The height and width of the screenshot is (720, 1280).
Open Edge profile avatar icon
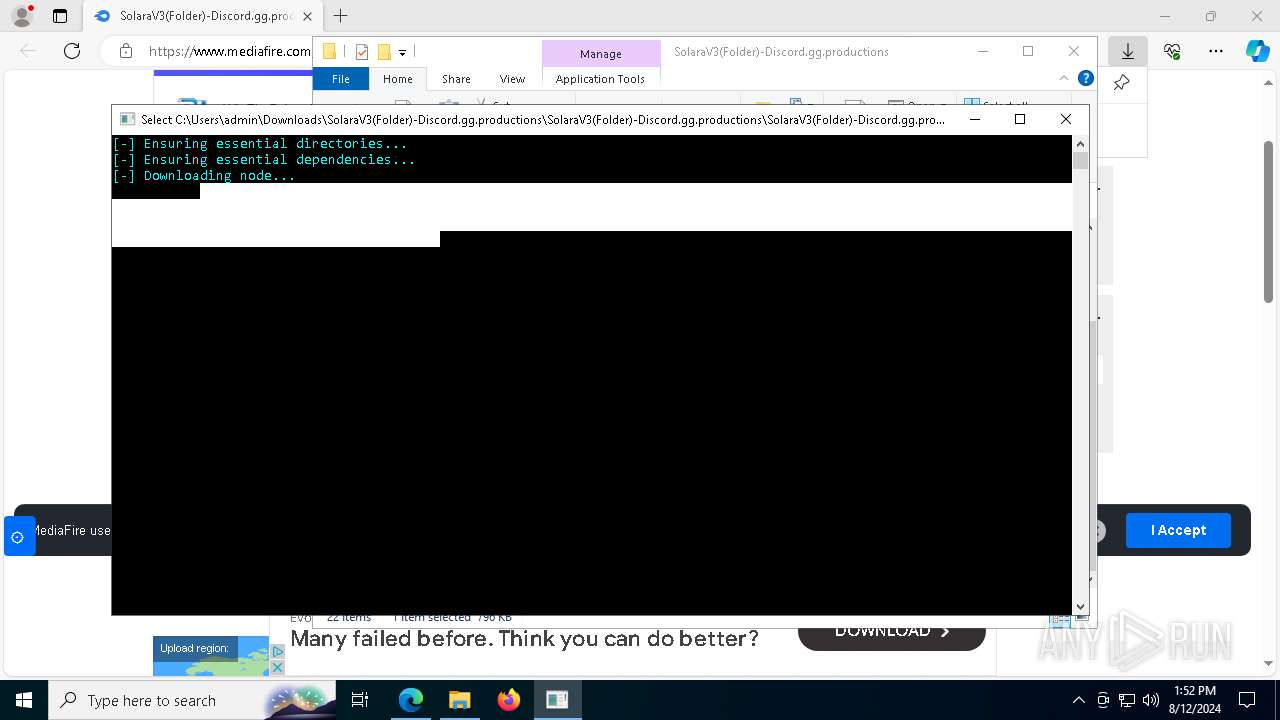[22, 16]
